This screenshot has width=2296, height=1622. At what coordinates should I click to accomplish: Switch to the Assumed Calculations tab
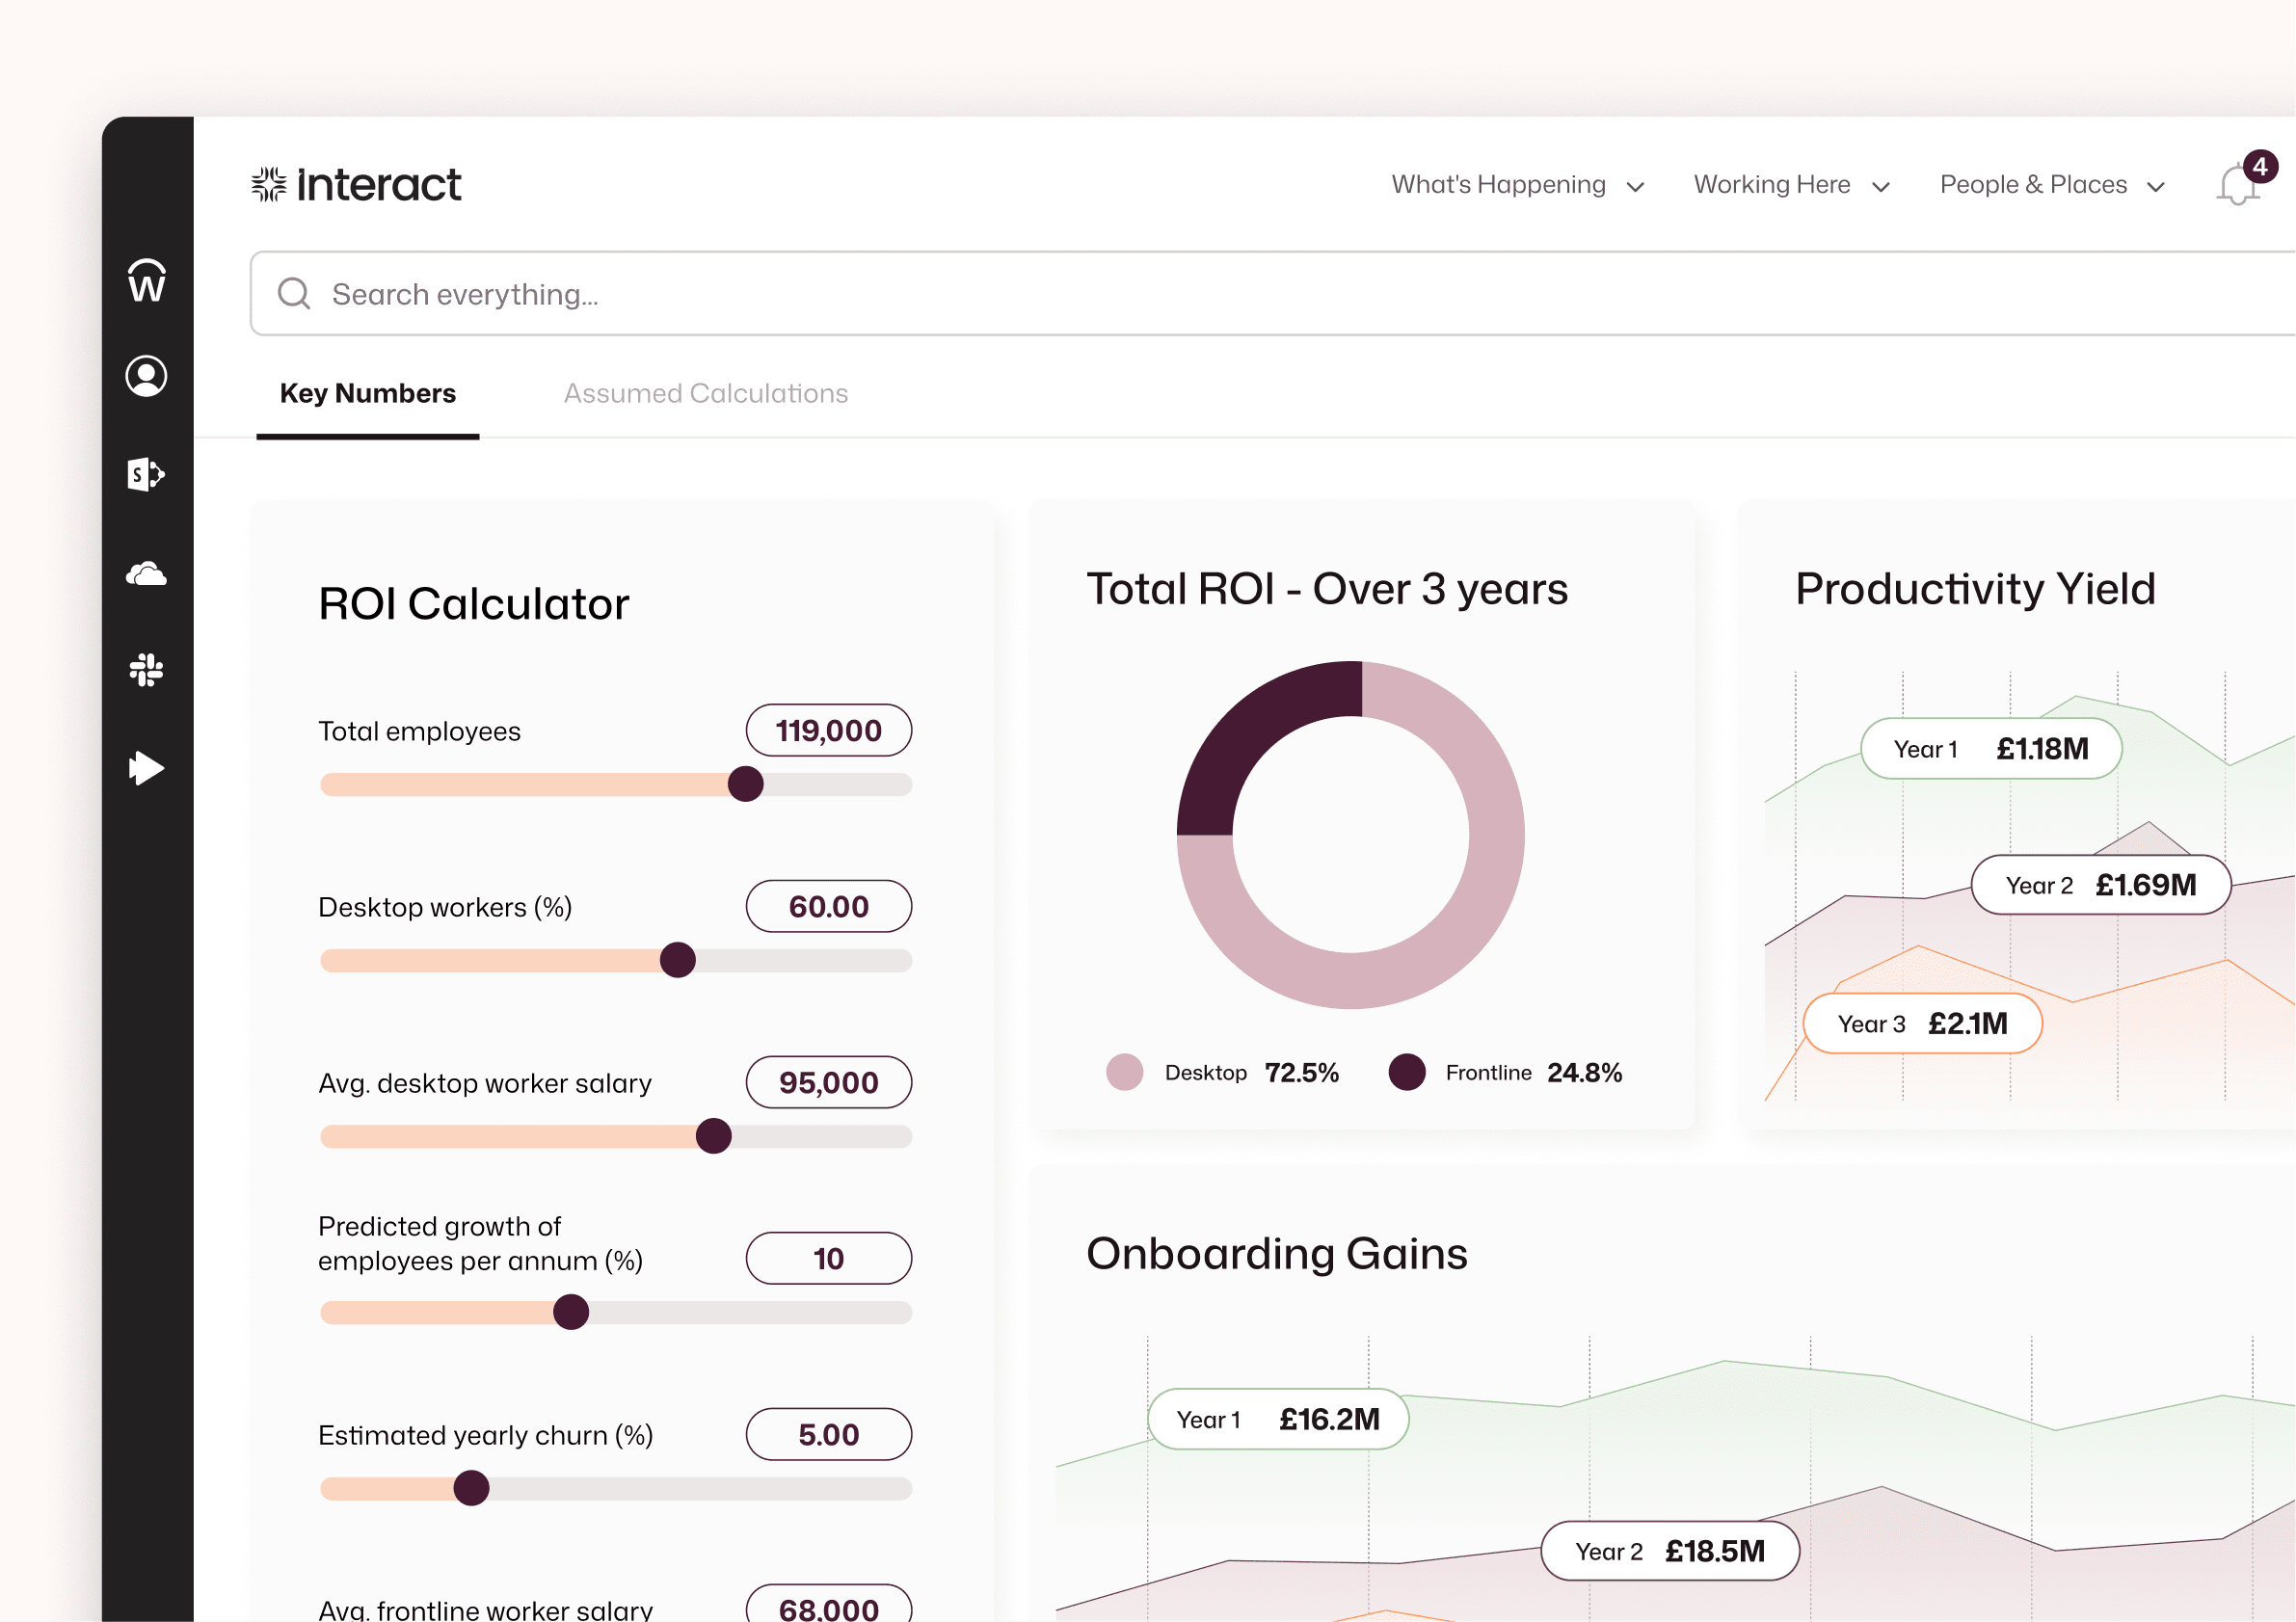click(706, 393)
